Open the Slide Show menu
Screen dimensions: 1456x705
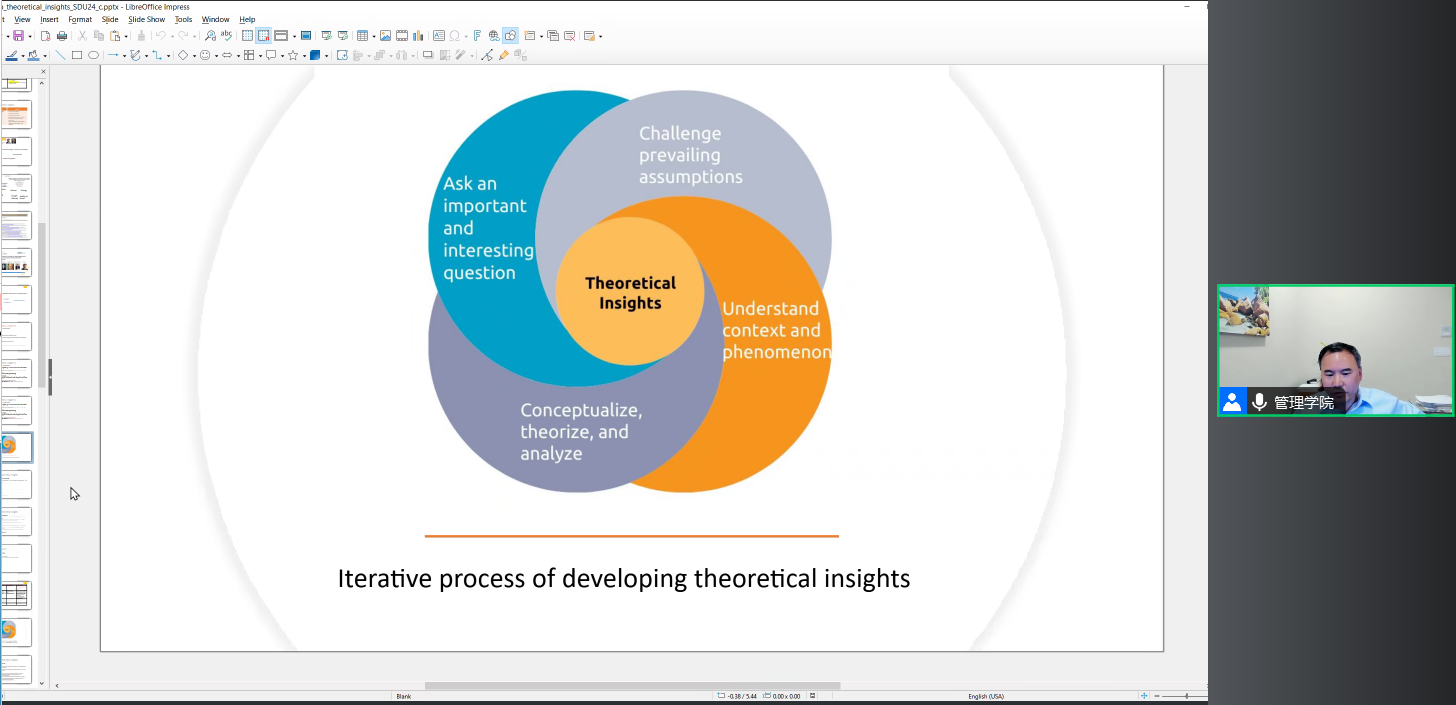point(146,19)
